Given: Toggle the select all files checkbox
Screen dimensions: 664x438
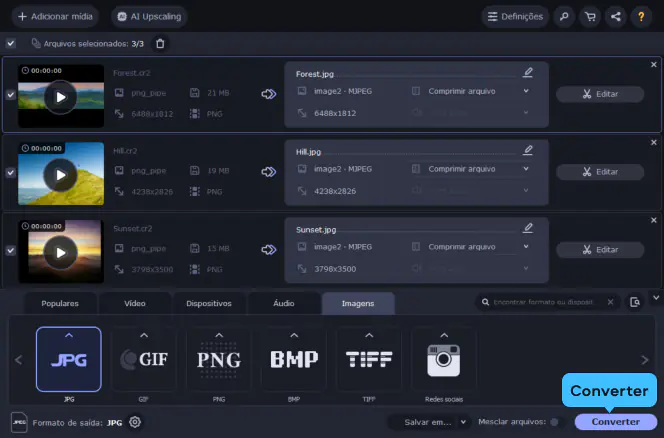Looking at the screenshot, I should click(11, 44).
